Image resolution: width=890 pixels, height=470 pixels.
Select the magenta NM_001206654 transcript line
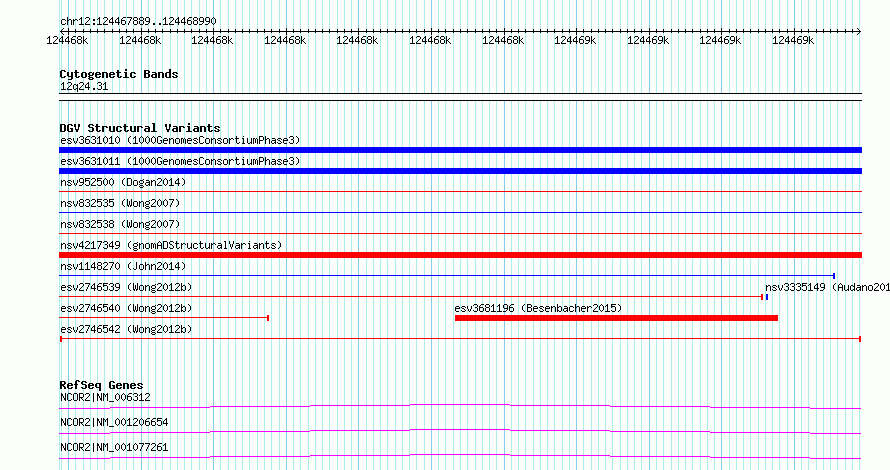pyautogui.click(x=460, y=431)
